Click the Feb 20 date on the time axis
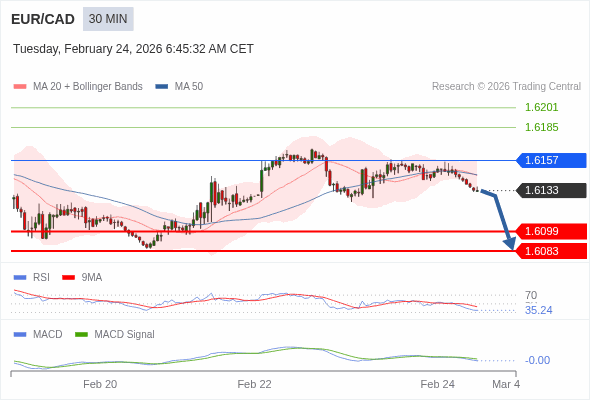This screenshot has width=590, height=400. coord(100,385)
